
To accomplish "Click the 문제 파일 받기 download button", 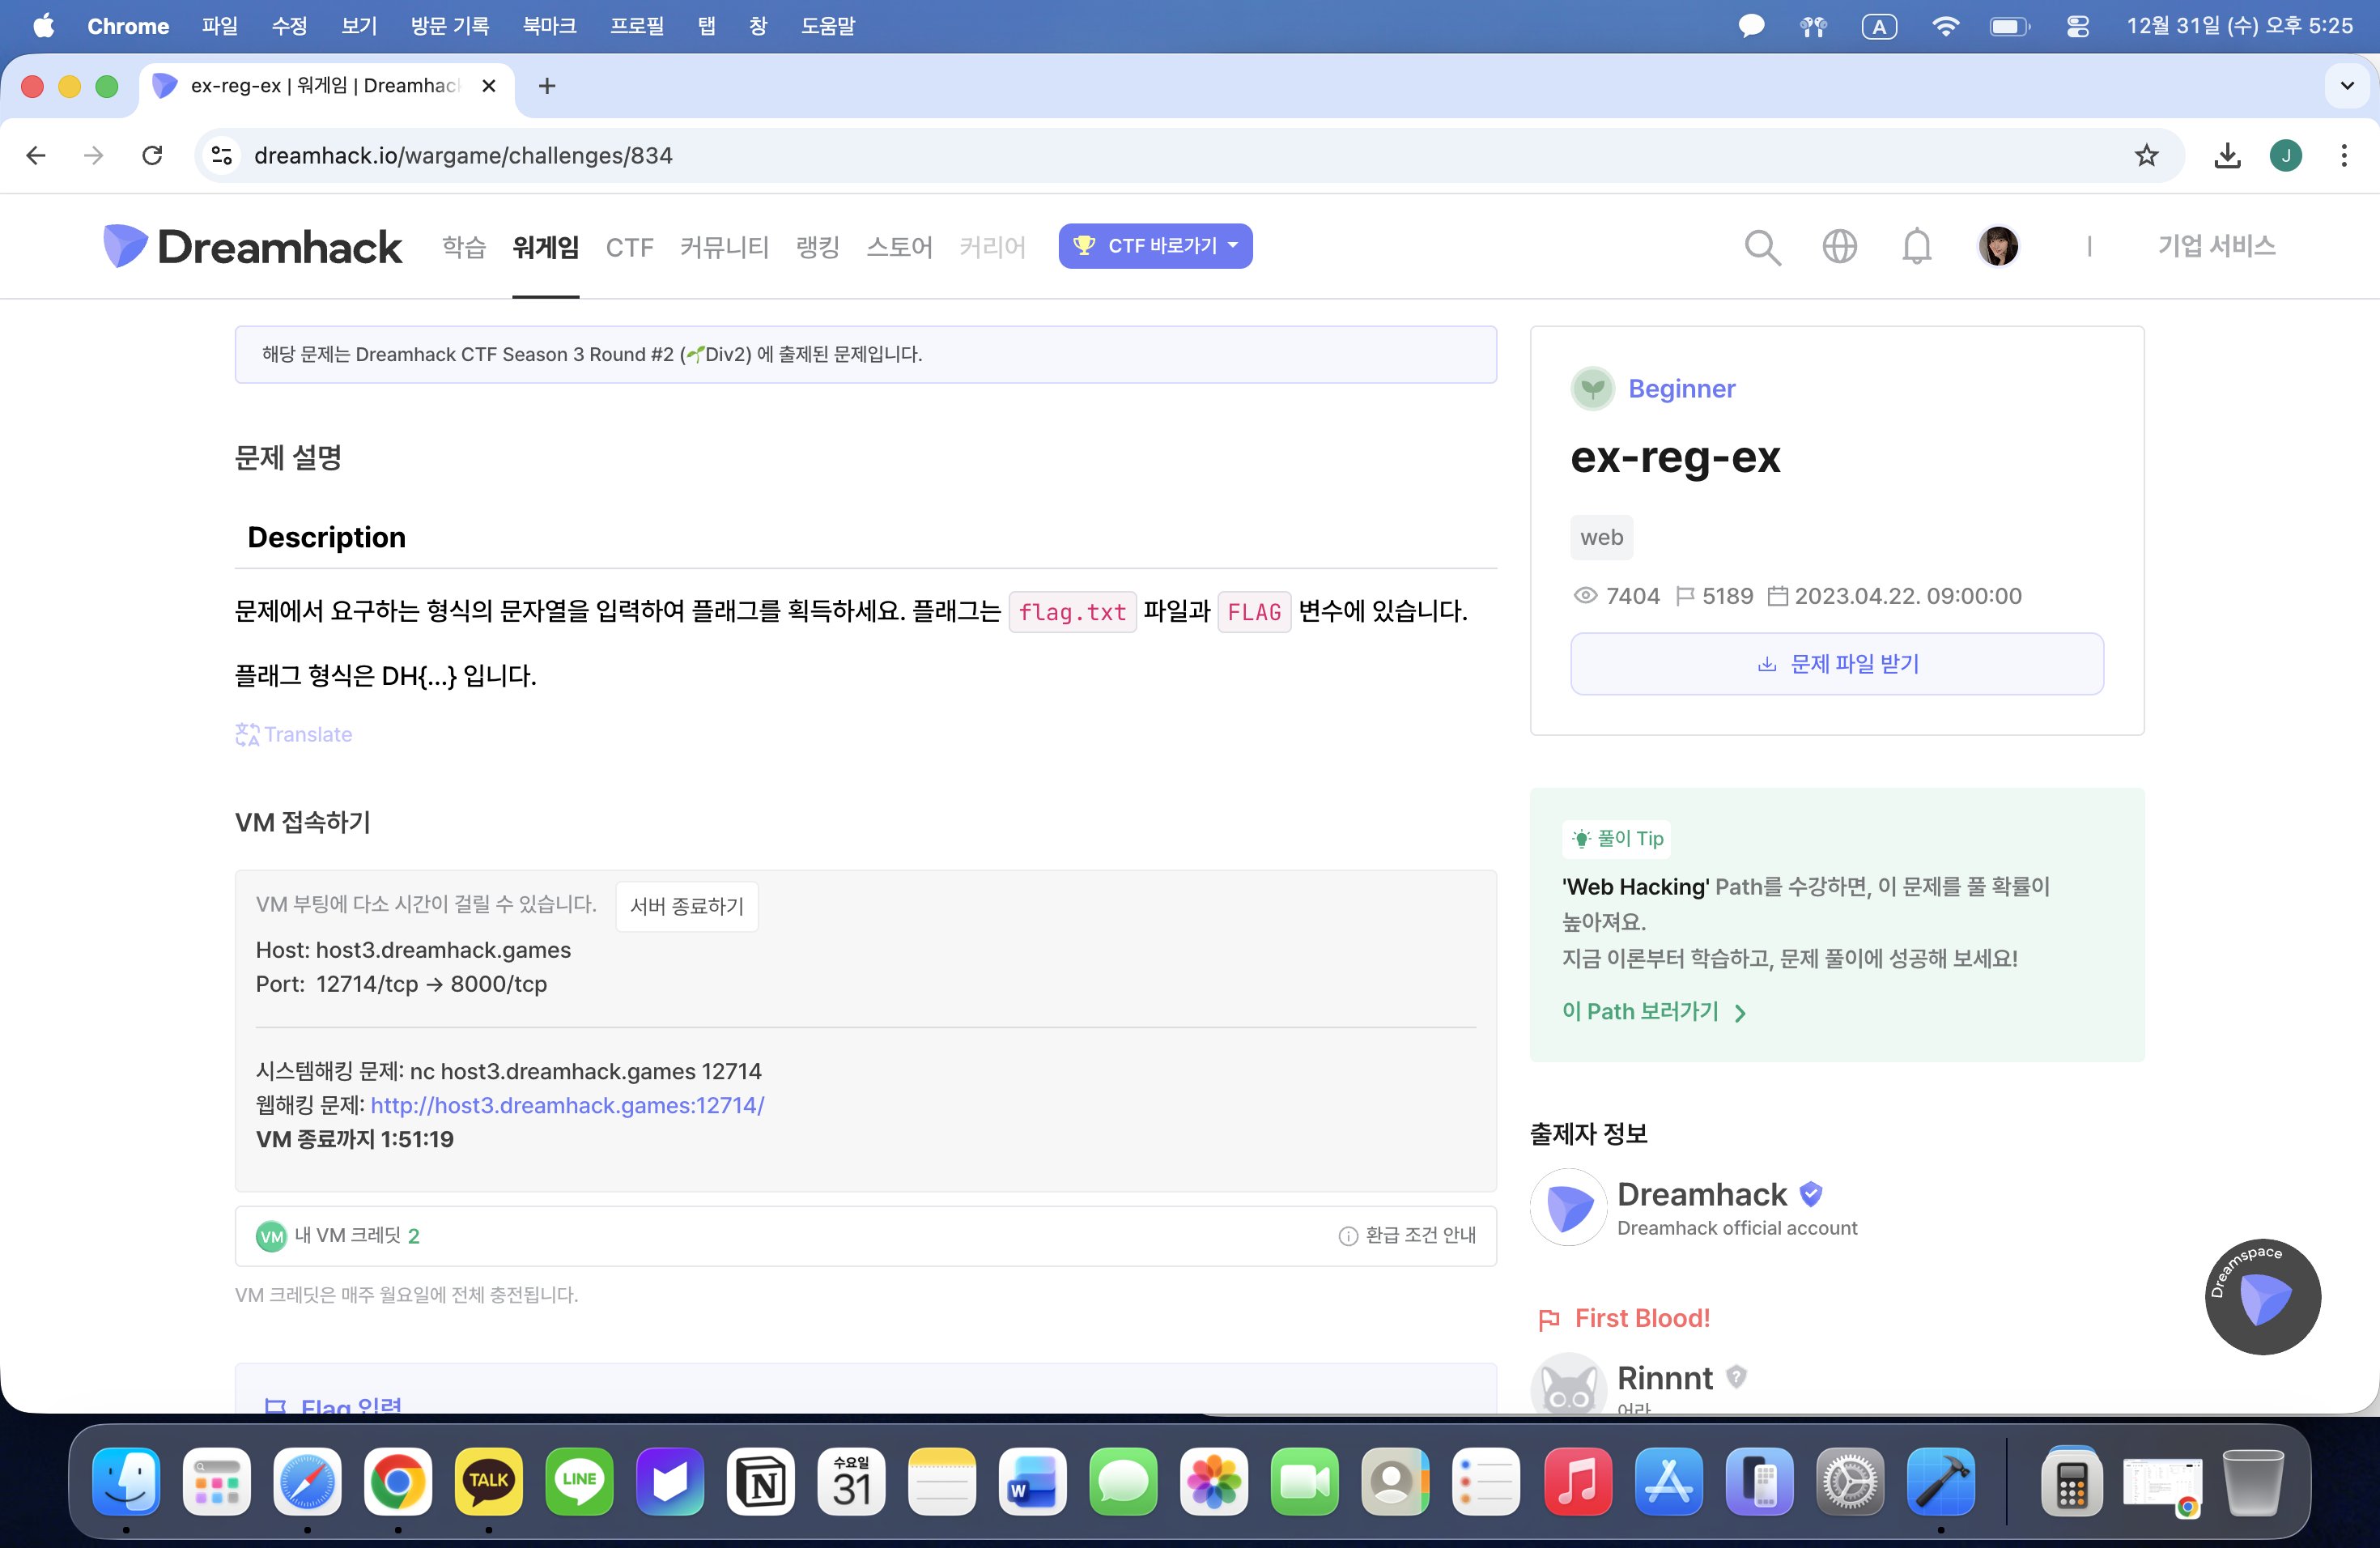I will pos(1836,664).
